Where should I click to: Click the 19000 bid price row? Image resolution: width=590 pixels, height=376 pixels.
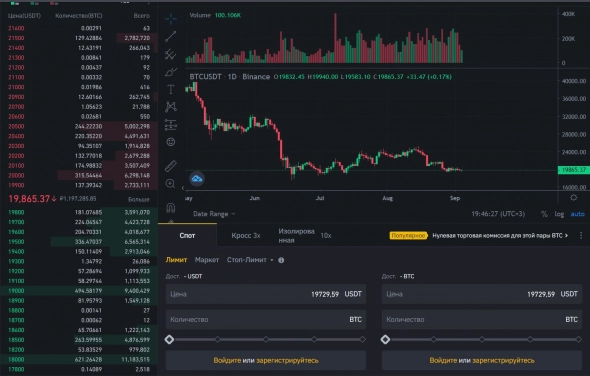point(79,291)
